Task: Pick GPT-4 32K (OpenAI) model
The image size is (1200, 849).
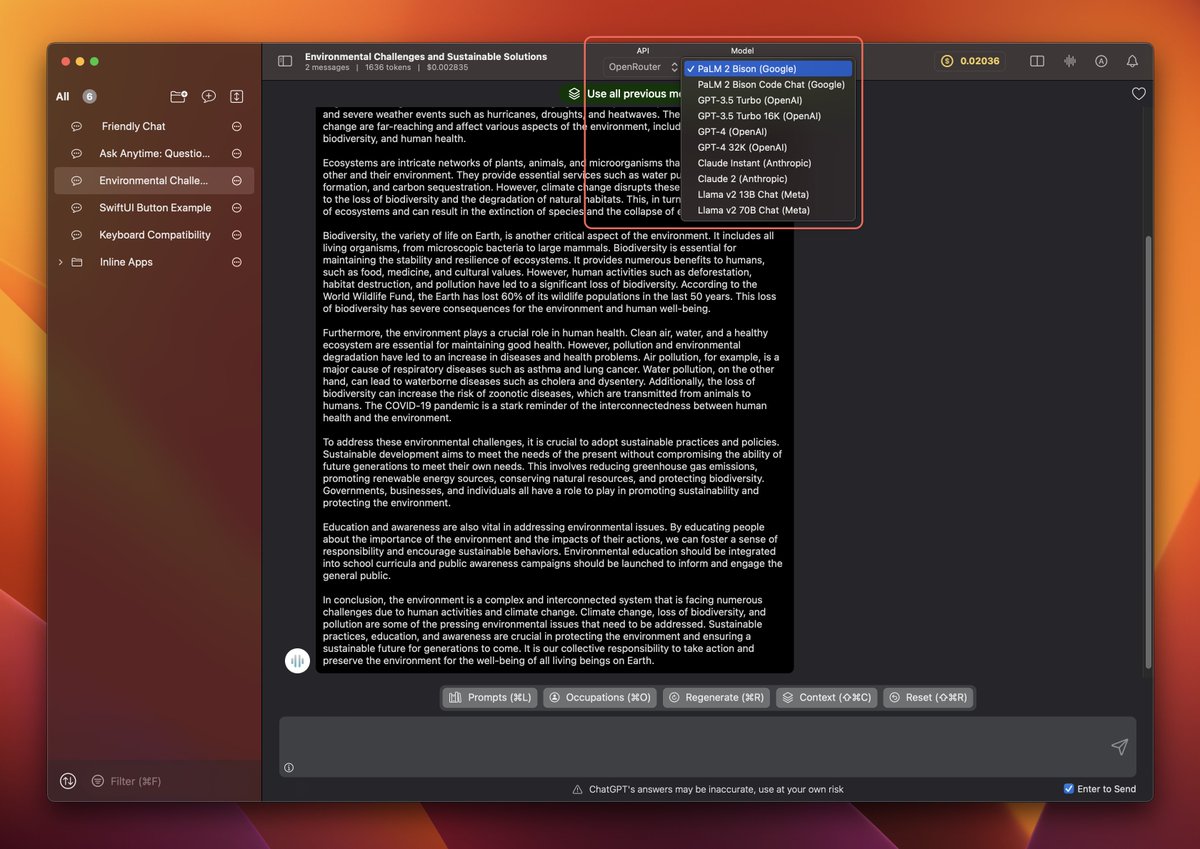Action: tap(768, 147)
